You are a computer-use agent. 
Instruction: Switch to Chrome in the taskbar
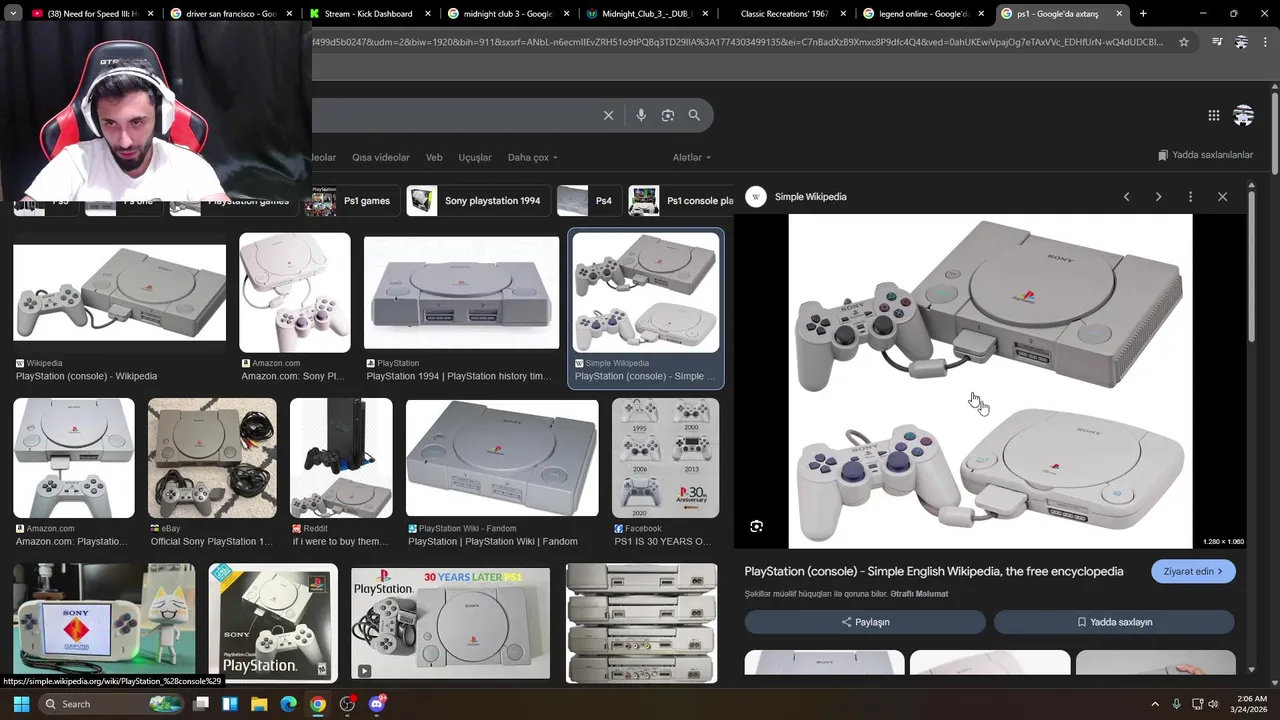[318, 704]
